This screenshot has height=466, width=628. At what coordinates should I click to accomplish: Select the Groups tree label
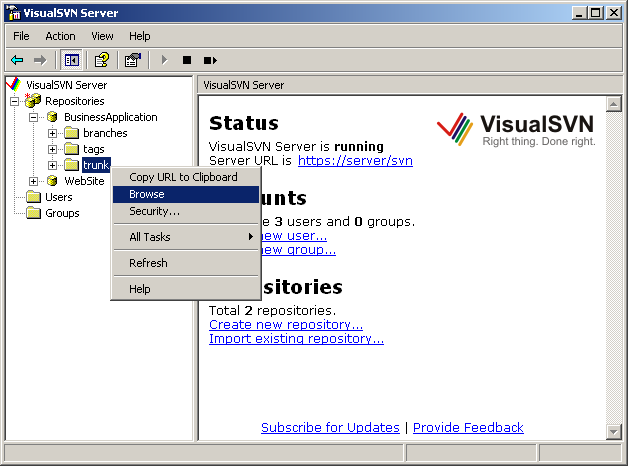(62, 213)
